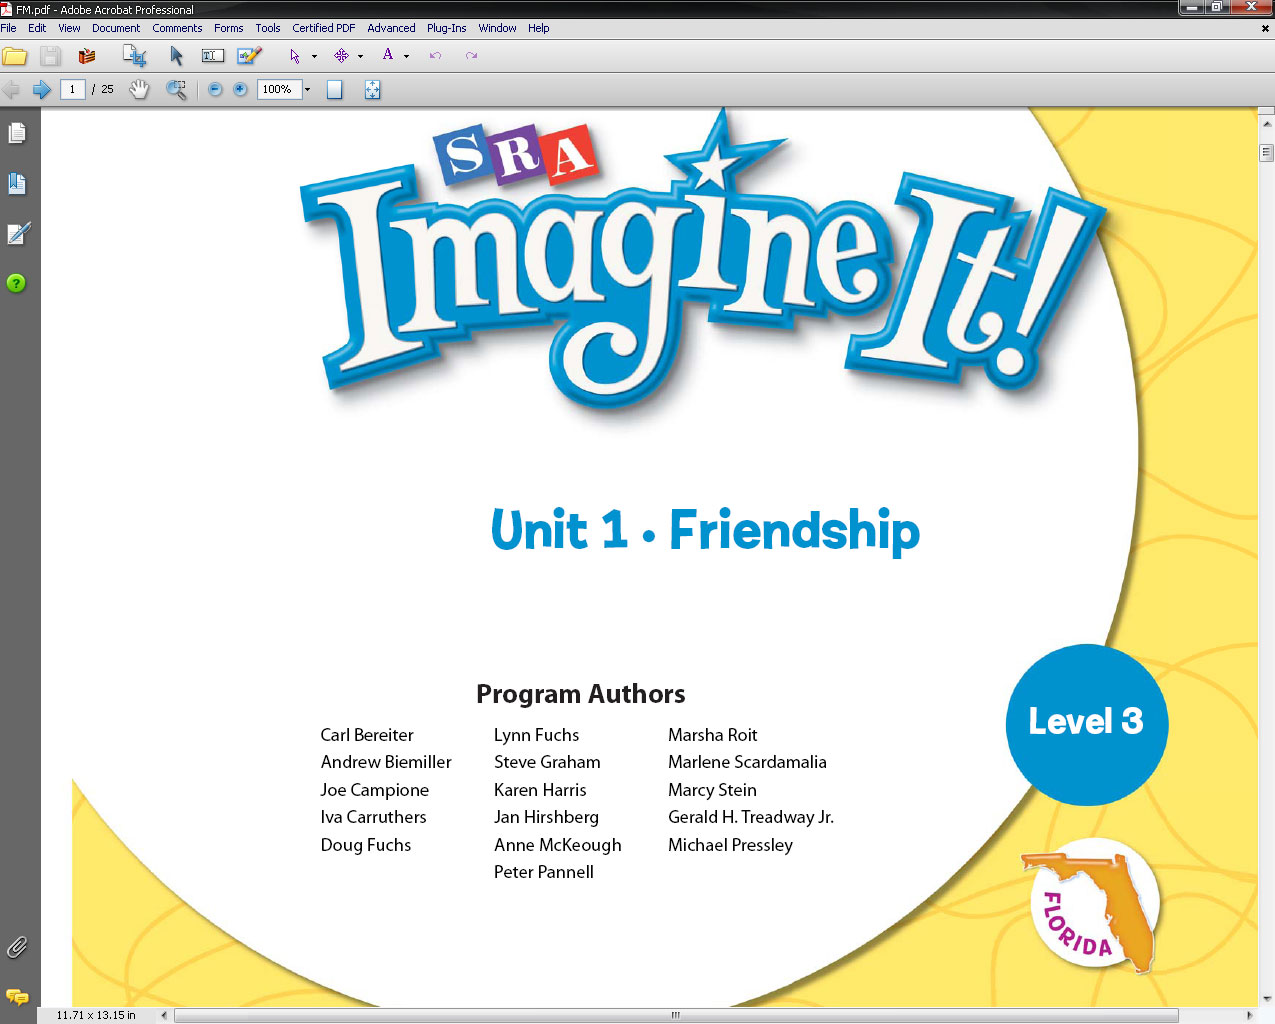
Task: Go to next page with blue arrow
Action: pos(42,90)
